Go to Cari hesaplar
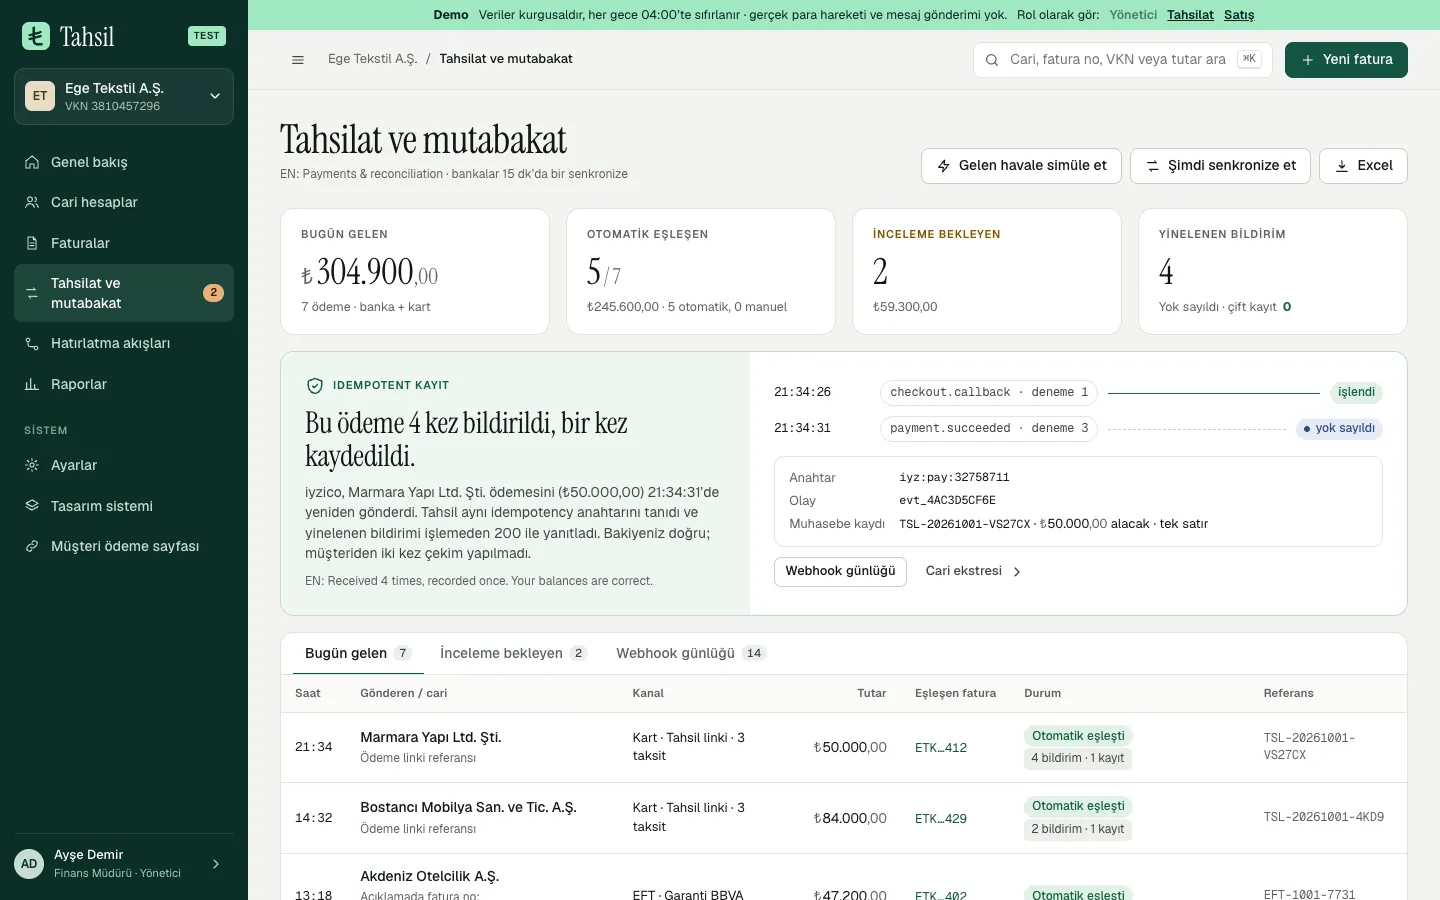The image size is (1440, 900). (x=124, y=202)
